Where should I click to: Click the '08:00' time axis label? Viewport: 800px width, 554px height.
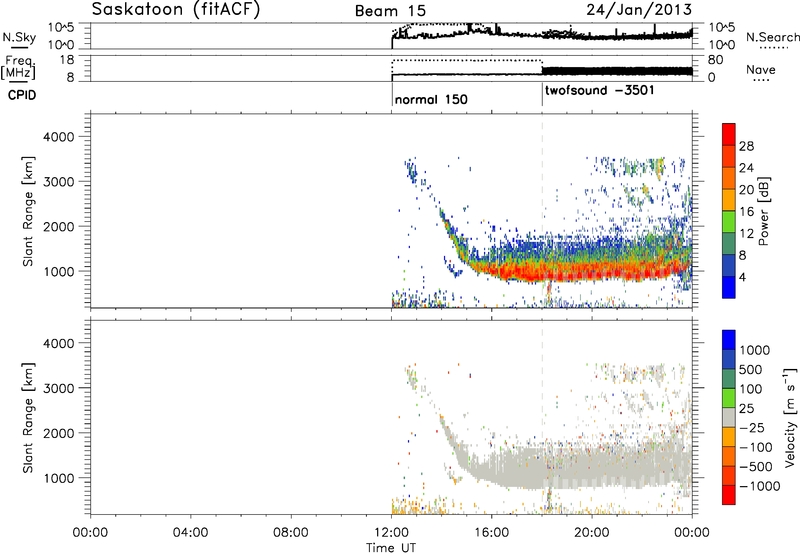tap(291, 533)
